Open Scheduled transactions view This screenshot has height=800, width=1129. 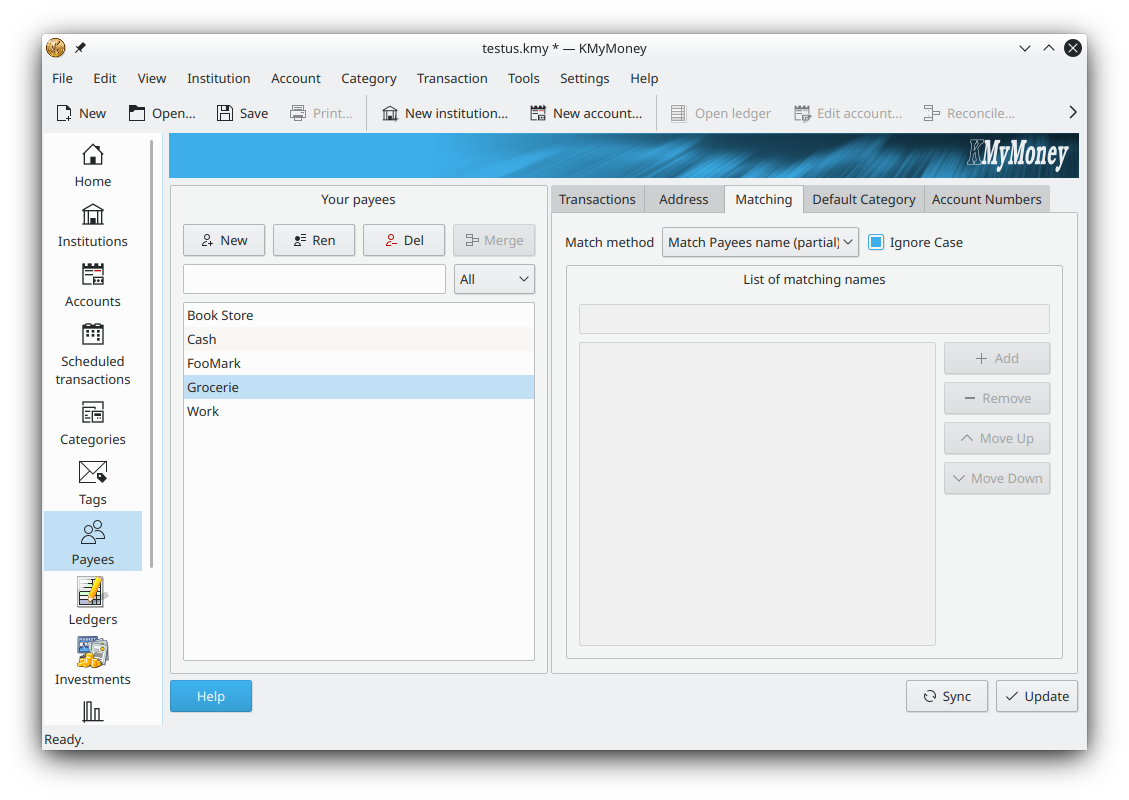pos(92,354)
